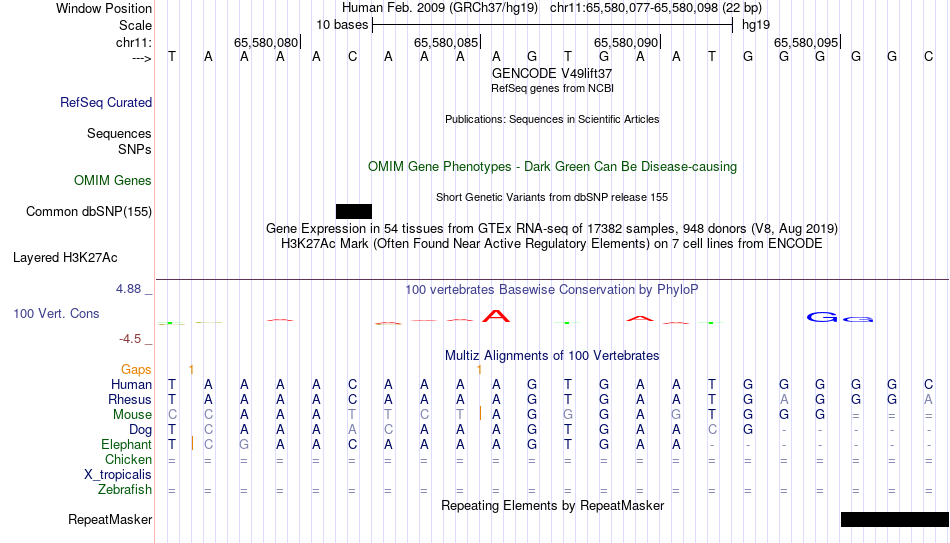Click the hg19 label beside the scale bar
Viewport: 950px width, 543px height.
[756, 25]
